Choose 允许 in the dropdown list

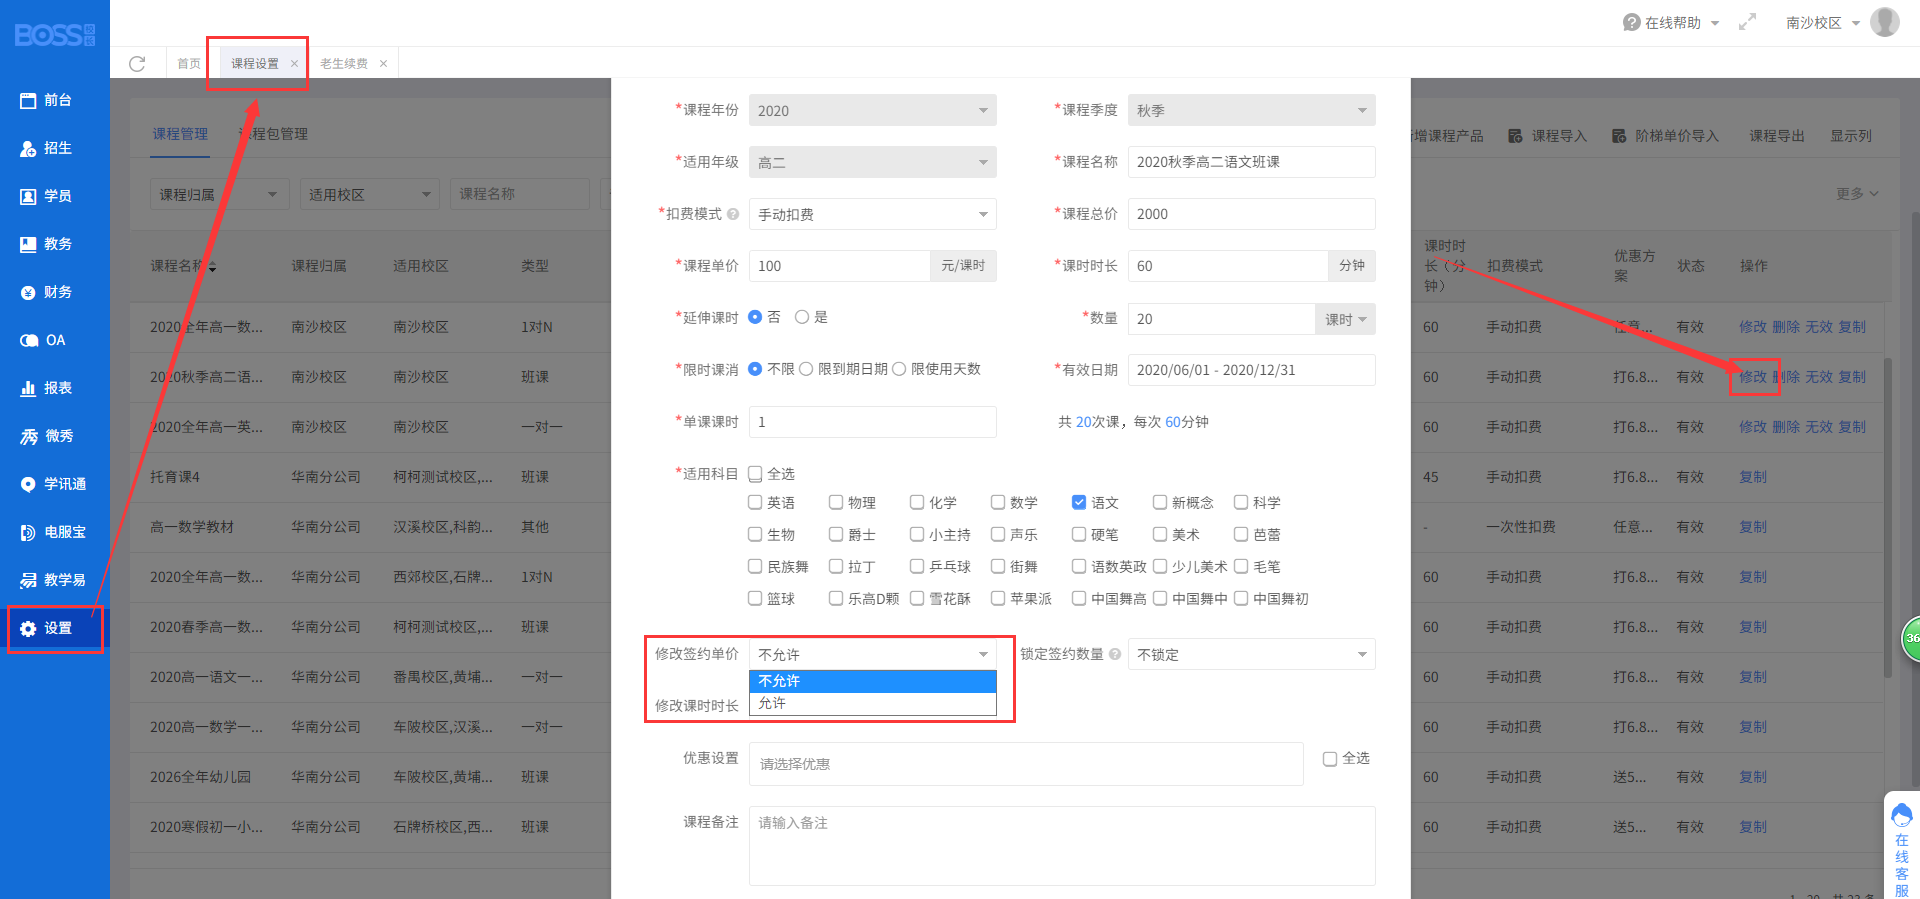pyautogui.click(x=873, y=704)
